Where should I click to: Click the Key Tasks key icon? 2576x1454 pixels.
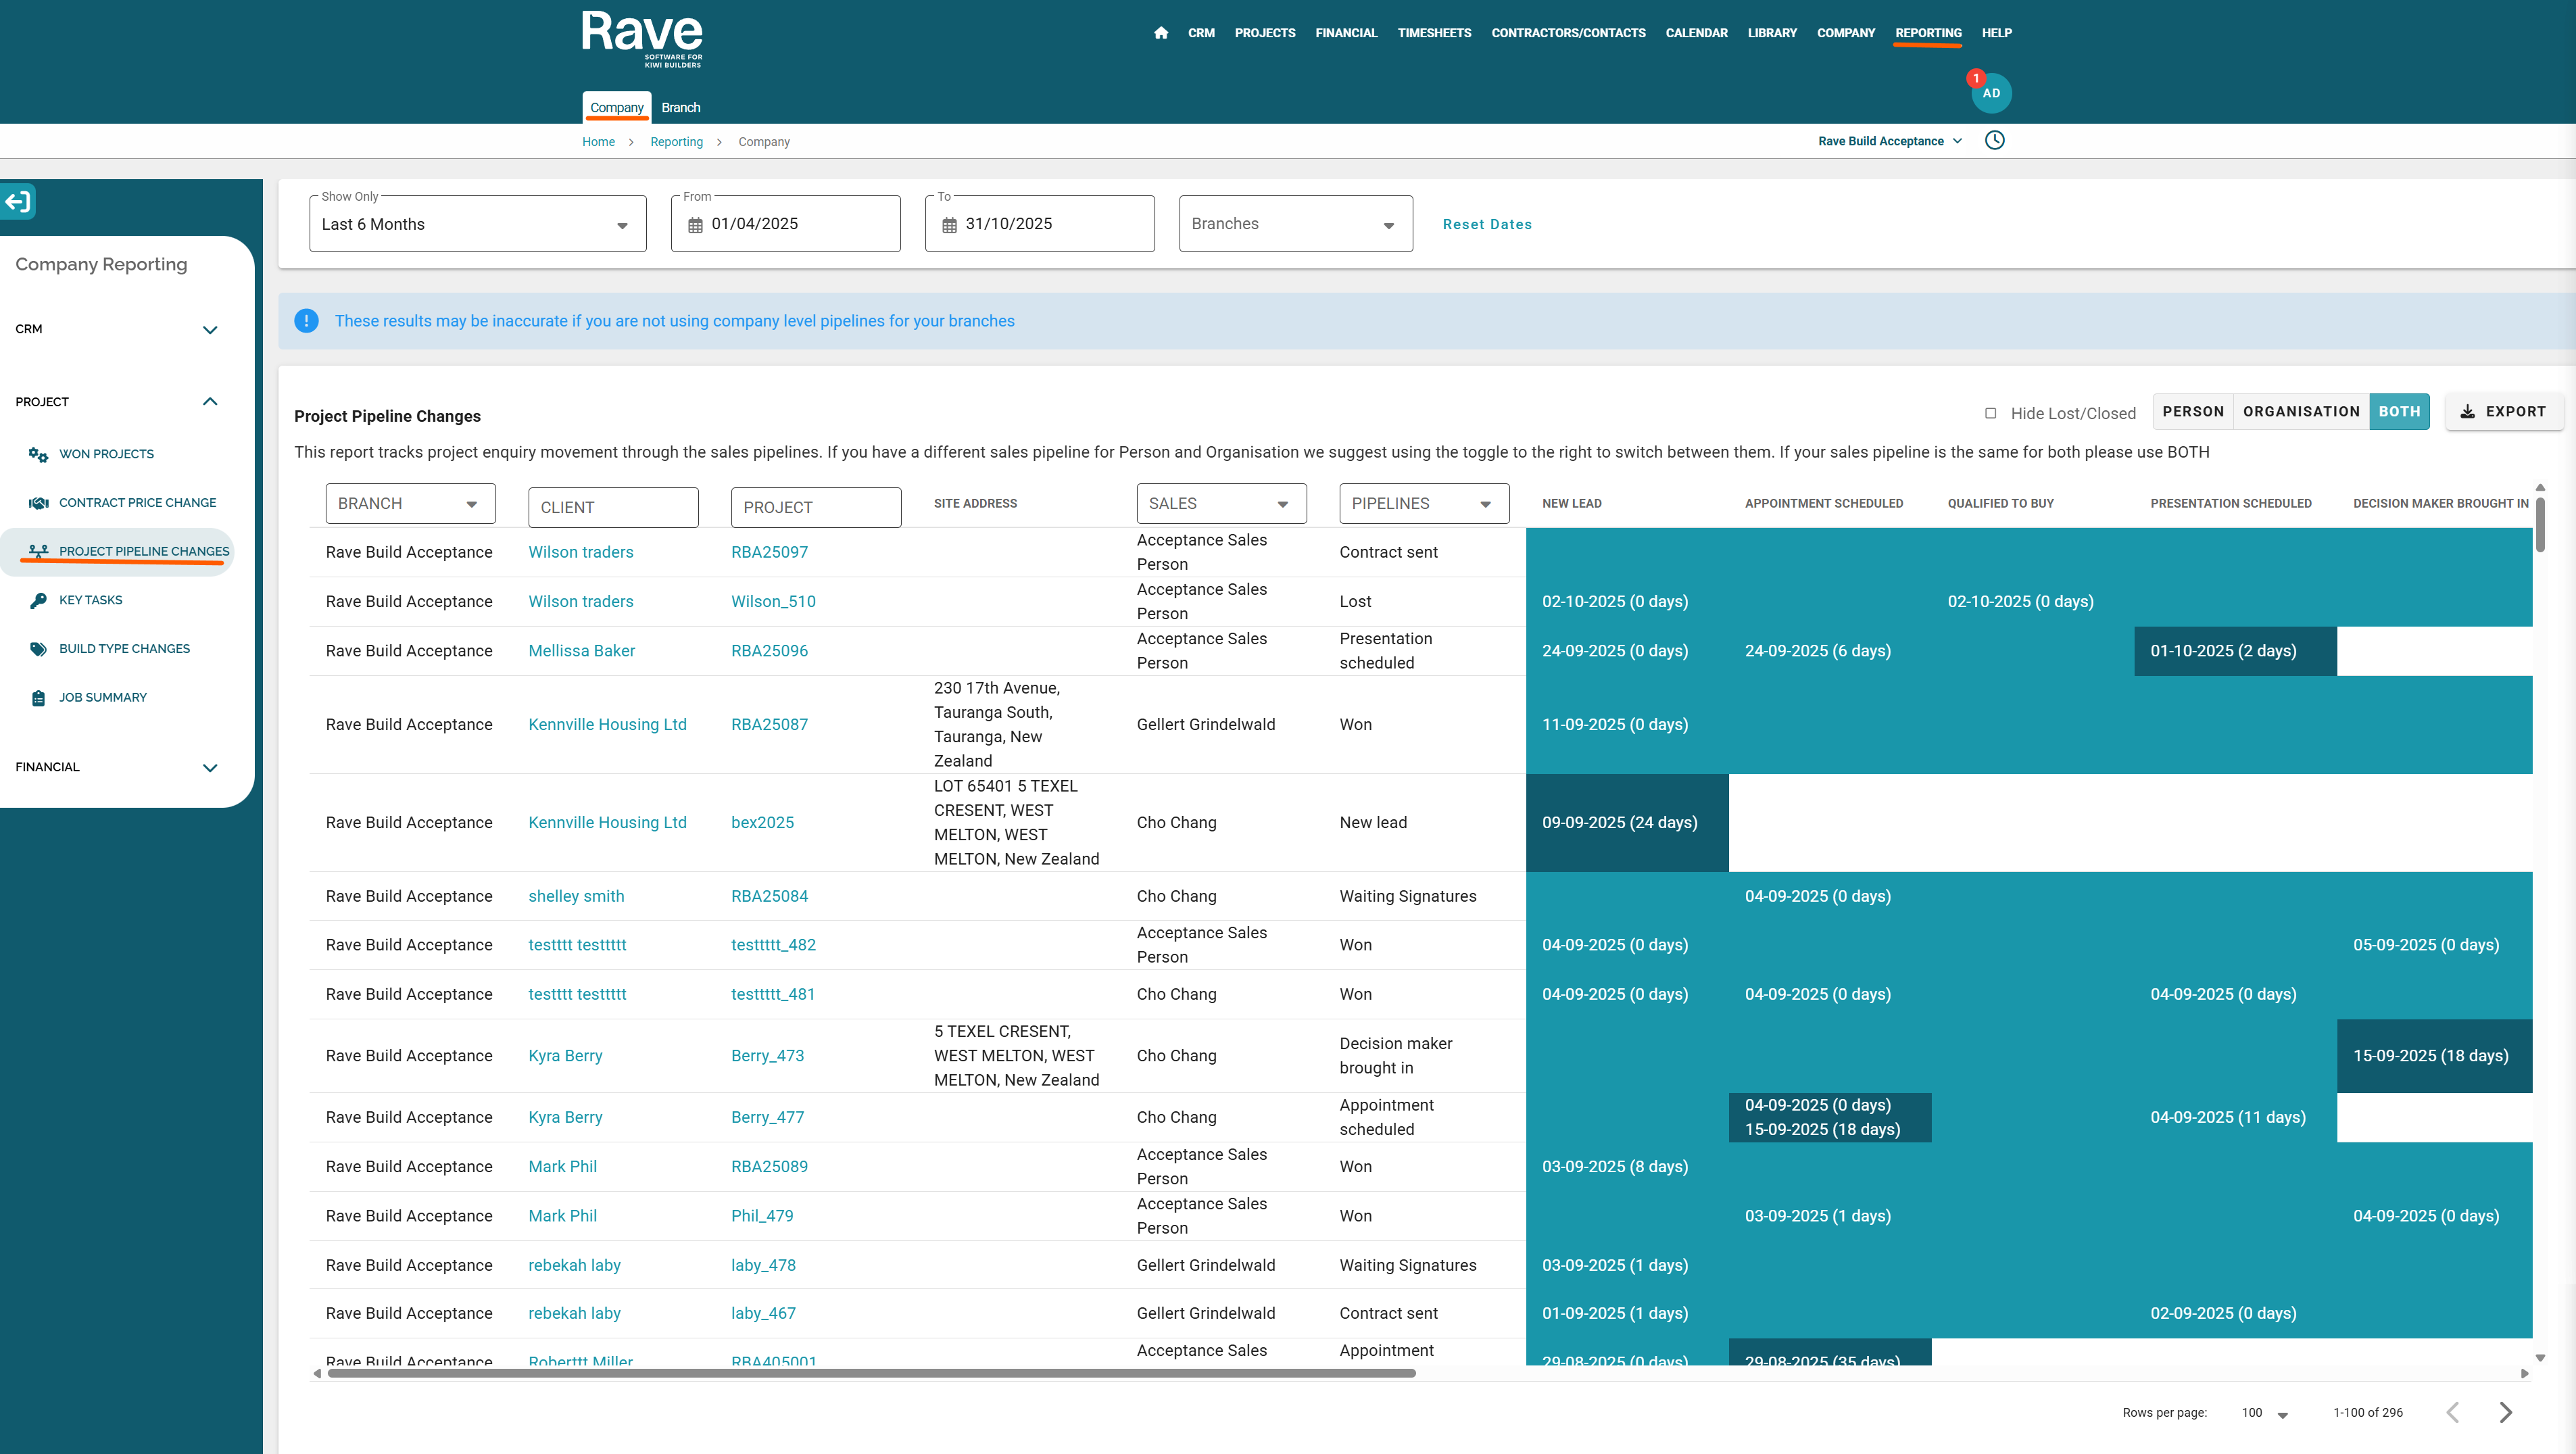pyautogui.click(x=38, y=601)
